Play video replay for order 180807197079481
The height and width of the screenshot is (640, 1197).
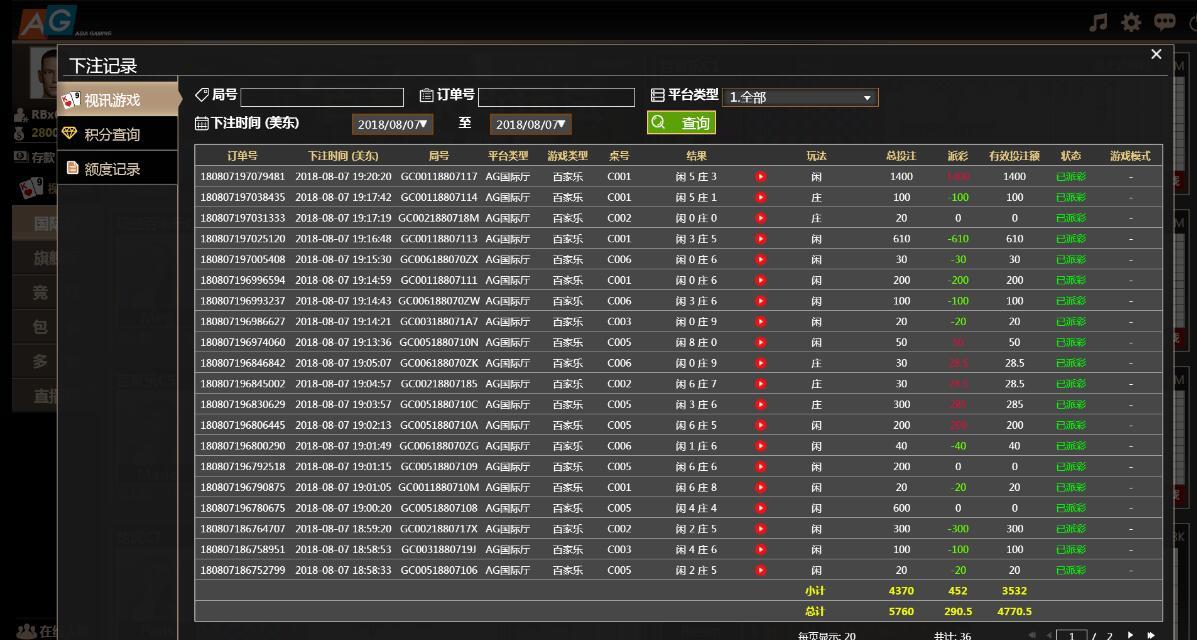(x=760, y=177)
